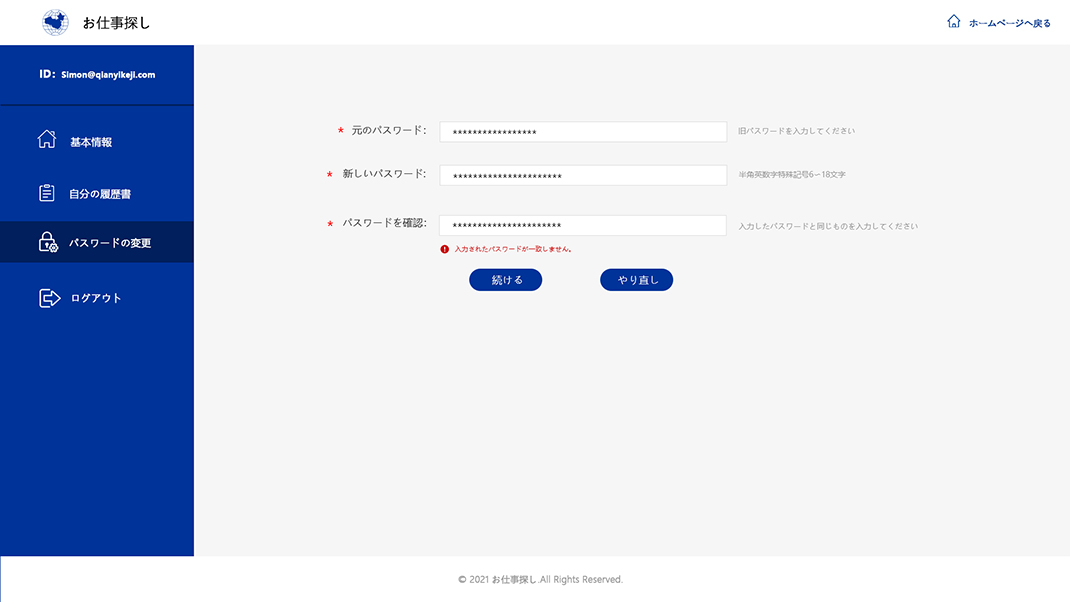The width and height of the screenshot is (1070, 602).
Task: Click the globe logo icon in the header
Action: pyautogui.click(x=56, y=22)
